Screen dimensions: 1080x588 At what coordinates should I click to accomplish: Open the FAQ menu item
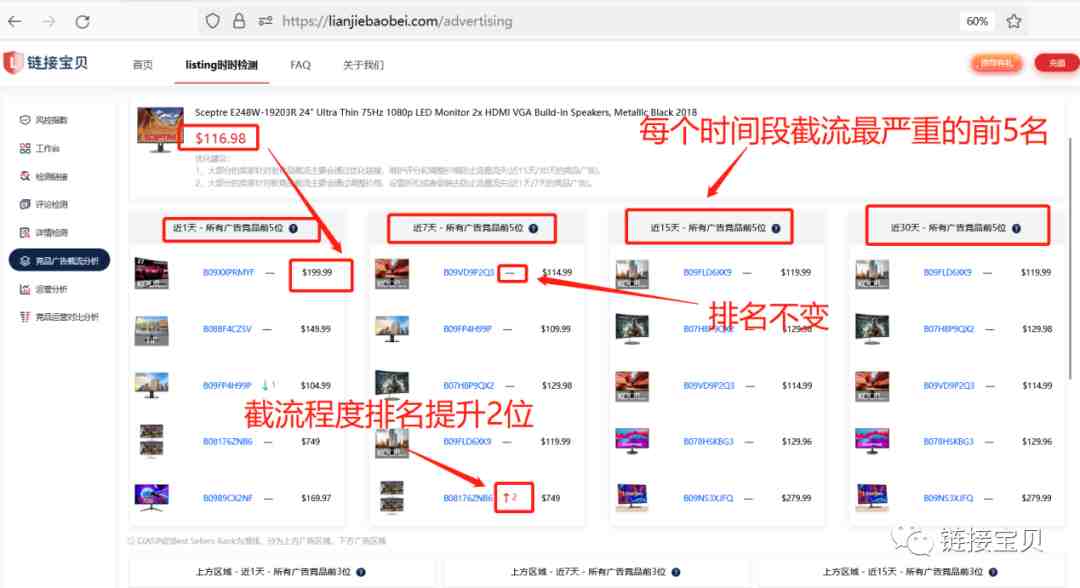tap(300, 65)
